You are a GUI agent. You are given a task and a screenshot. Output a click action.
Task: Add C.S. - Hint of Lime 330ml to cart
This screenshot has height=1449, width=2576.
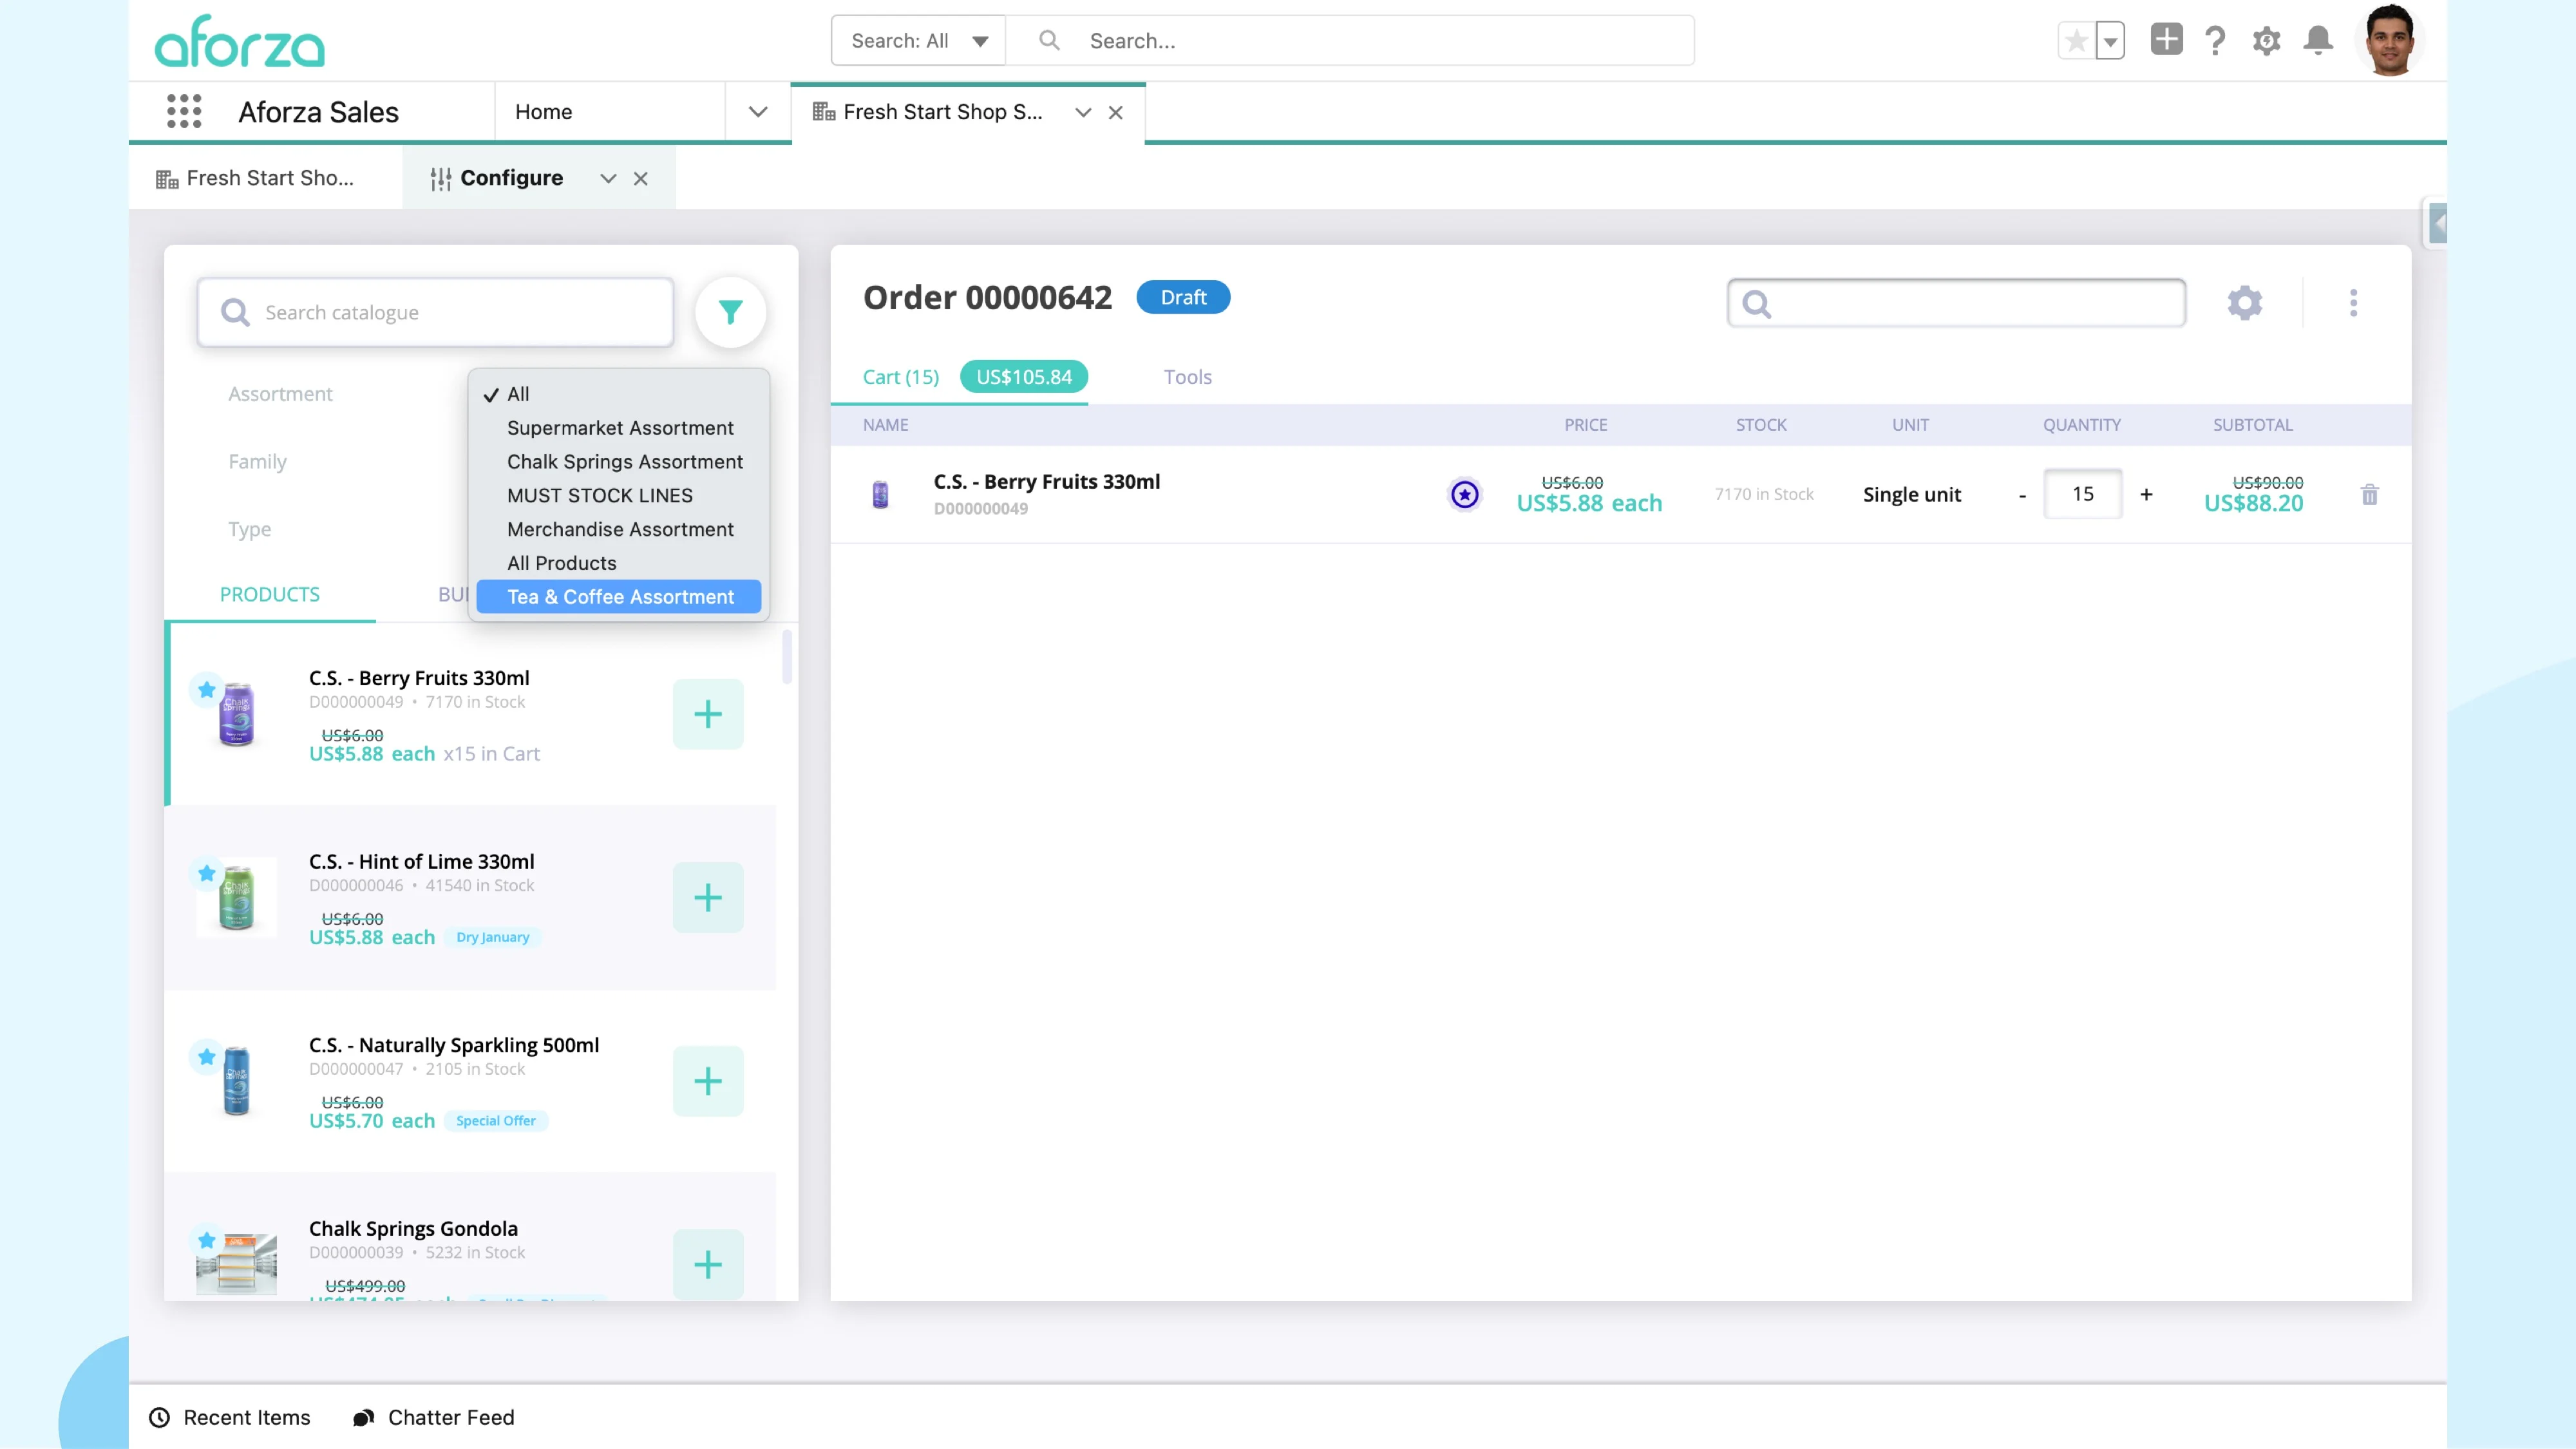[708, 898]
